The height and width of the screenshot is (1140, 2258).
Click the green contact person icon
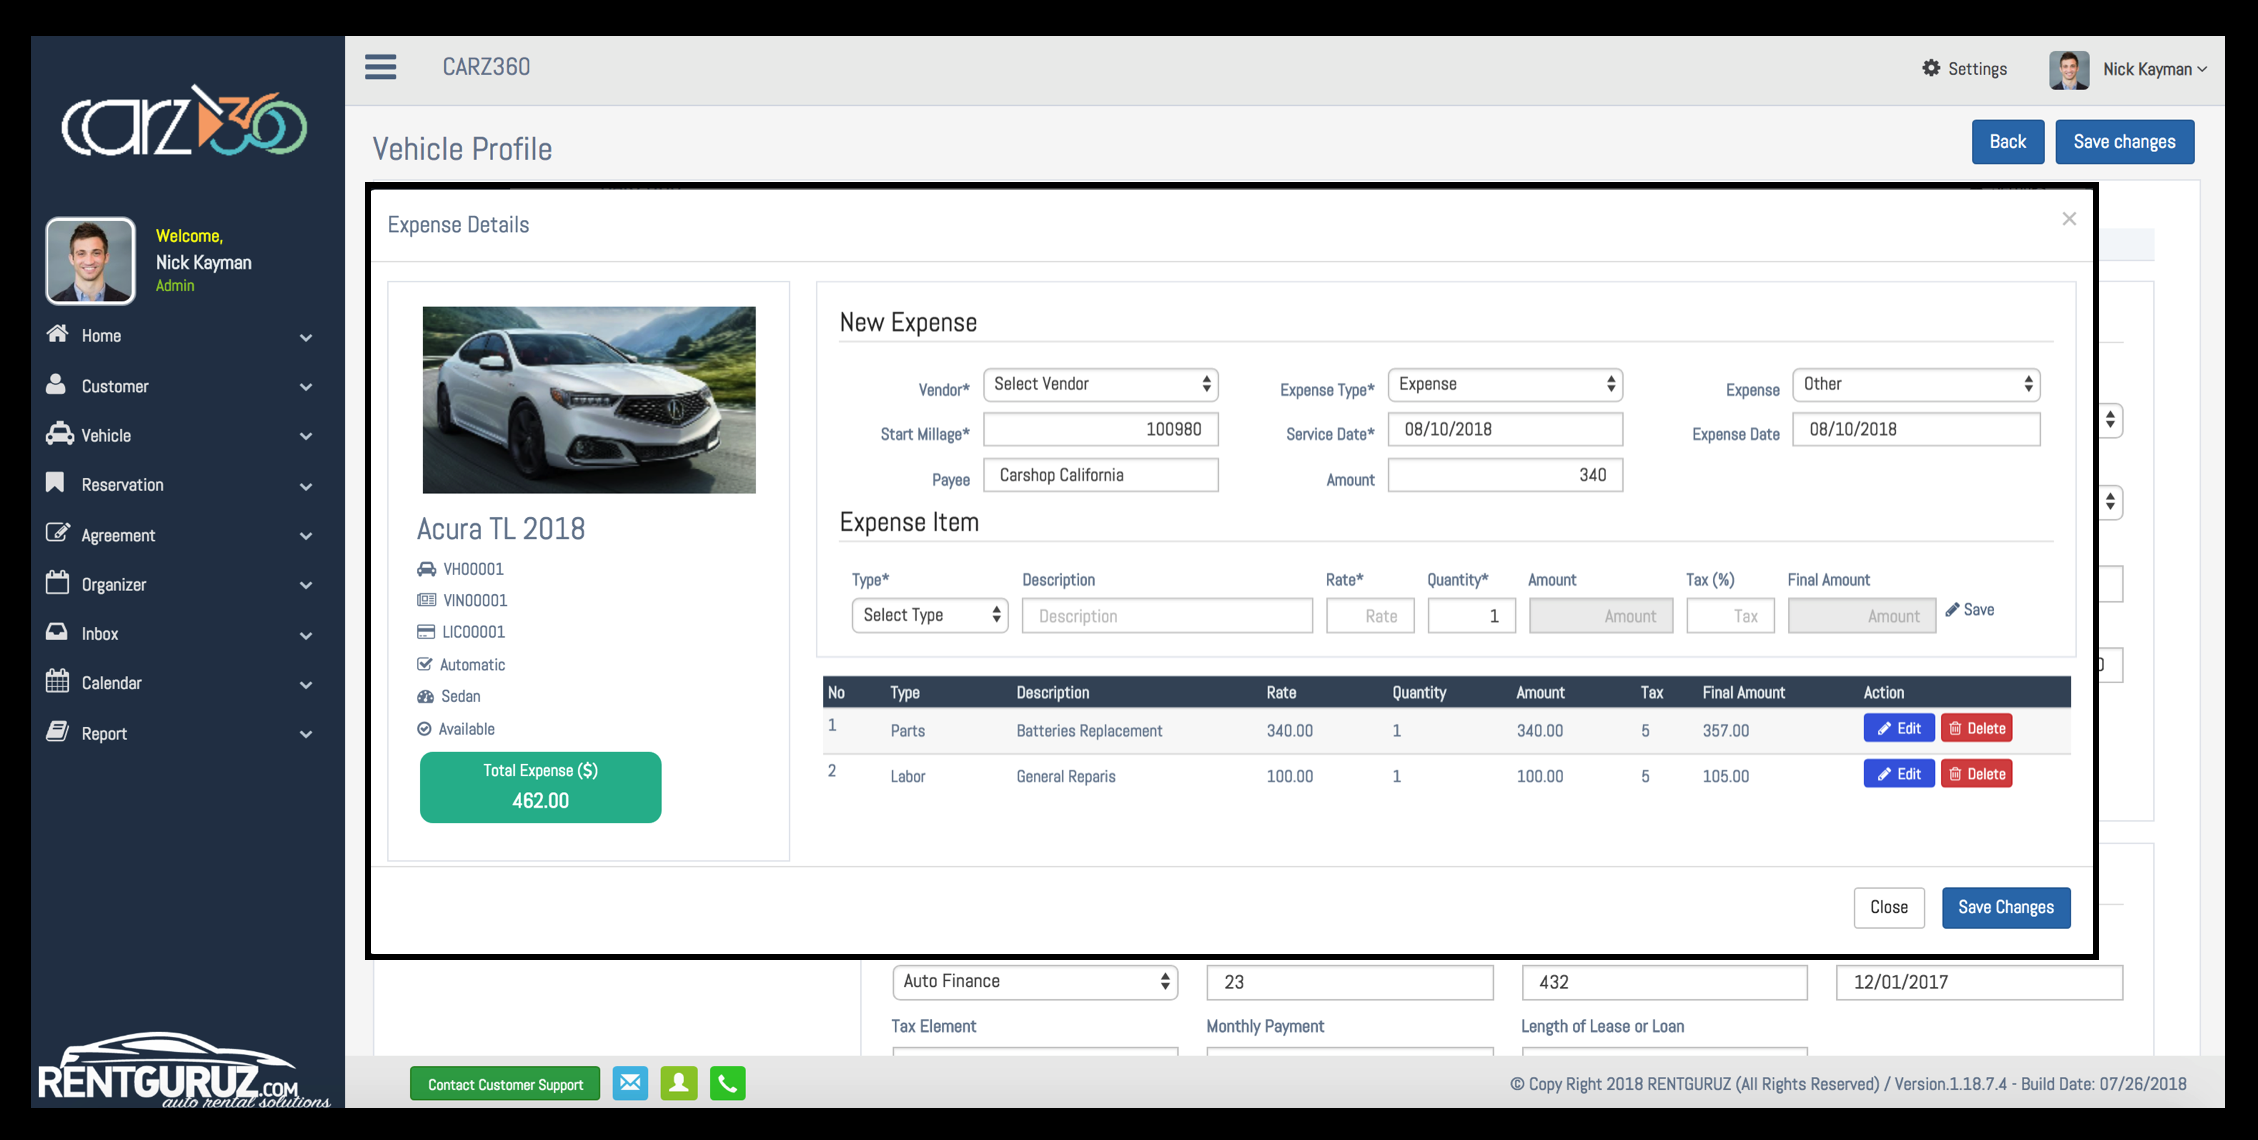tap(678, 1083)
